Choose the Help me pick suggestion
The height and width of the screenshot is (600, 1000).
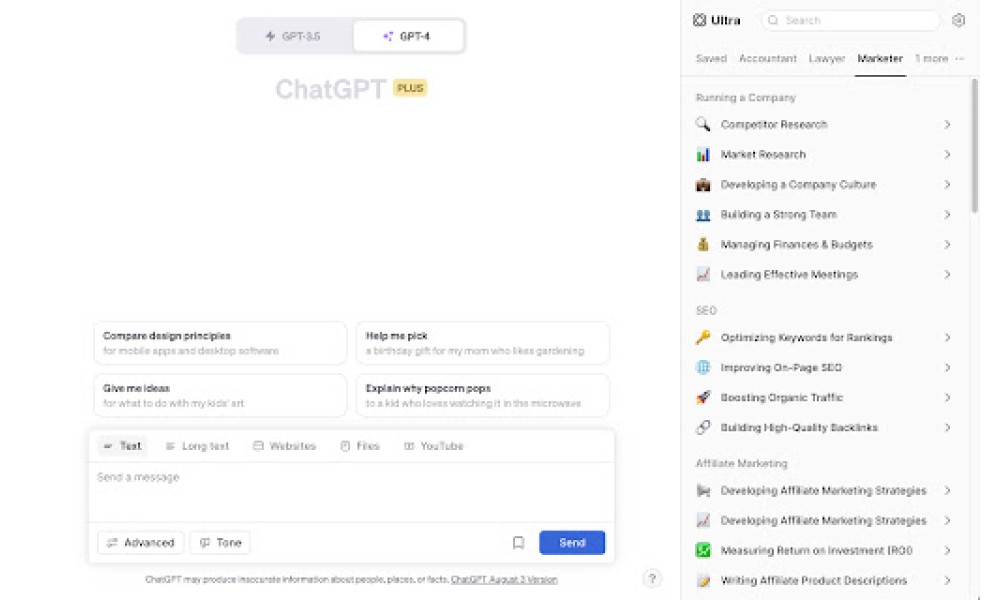483,343
